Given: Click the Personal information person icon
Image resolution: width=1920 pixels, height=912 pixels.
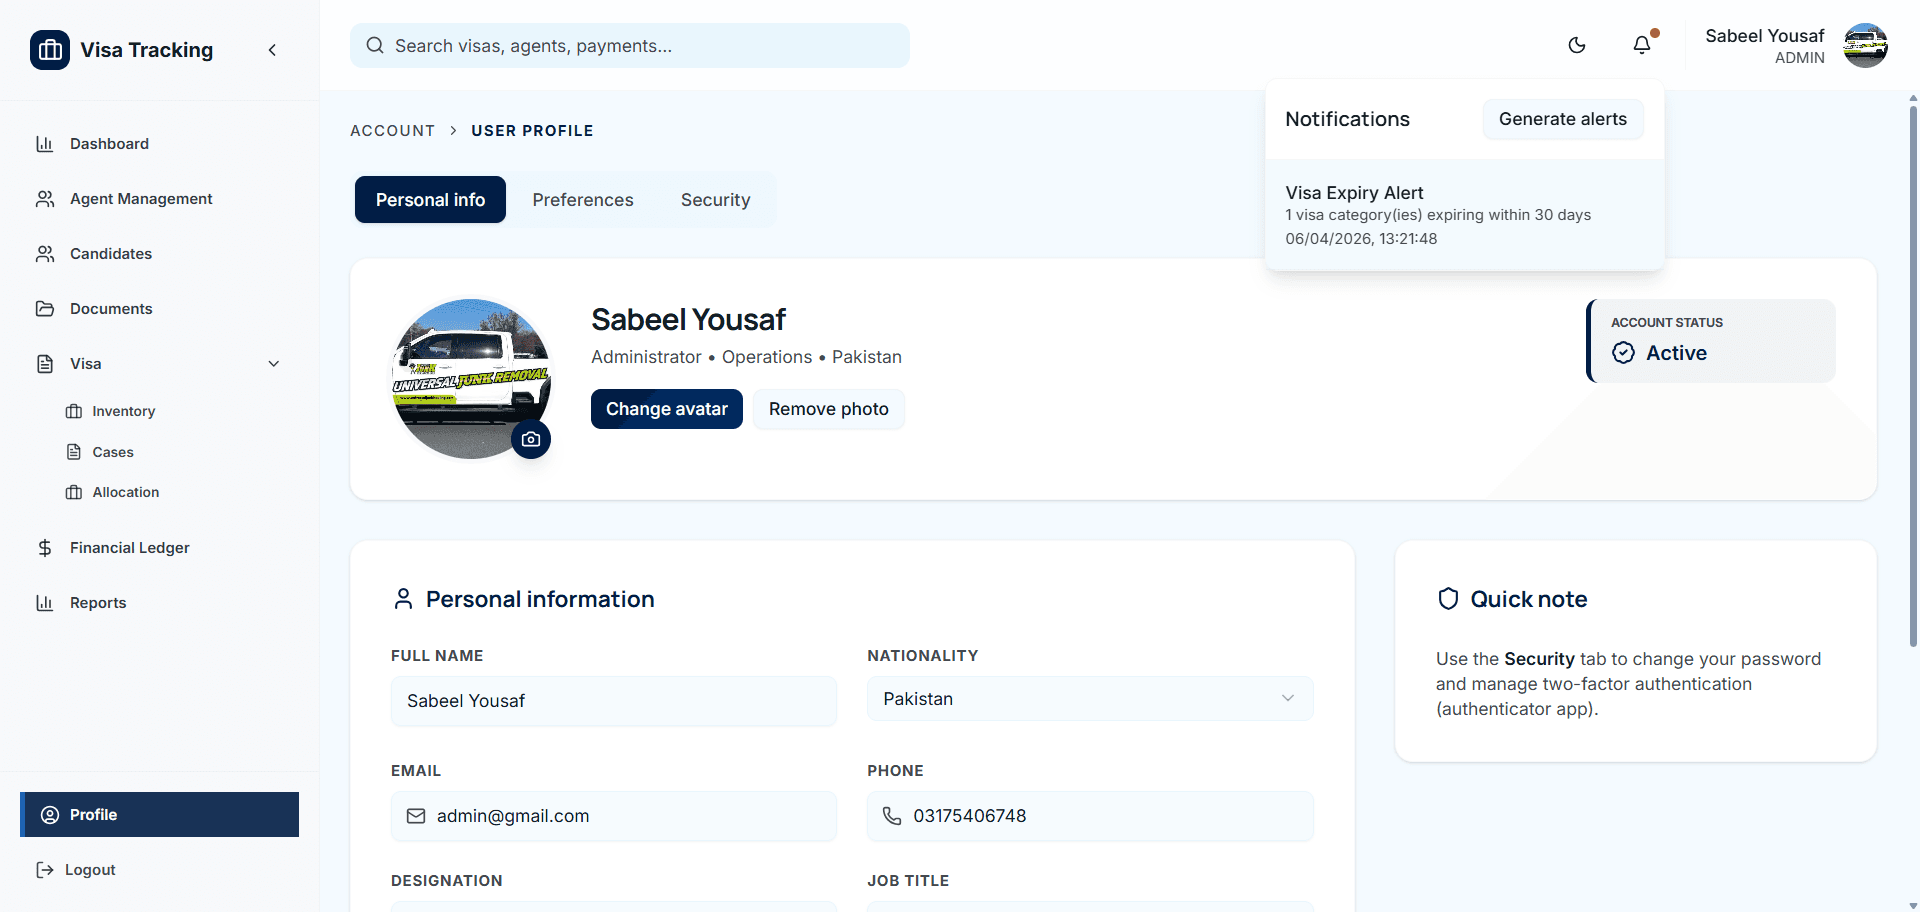Looking at the screenshot, I should point(403,599).
